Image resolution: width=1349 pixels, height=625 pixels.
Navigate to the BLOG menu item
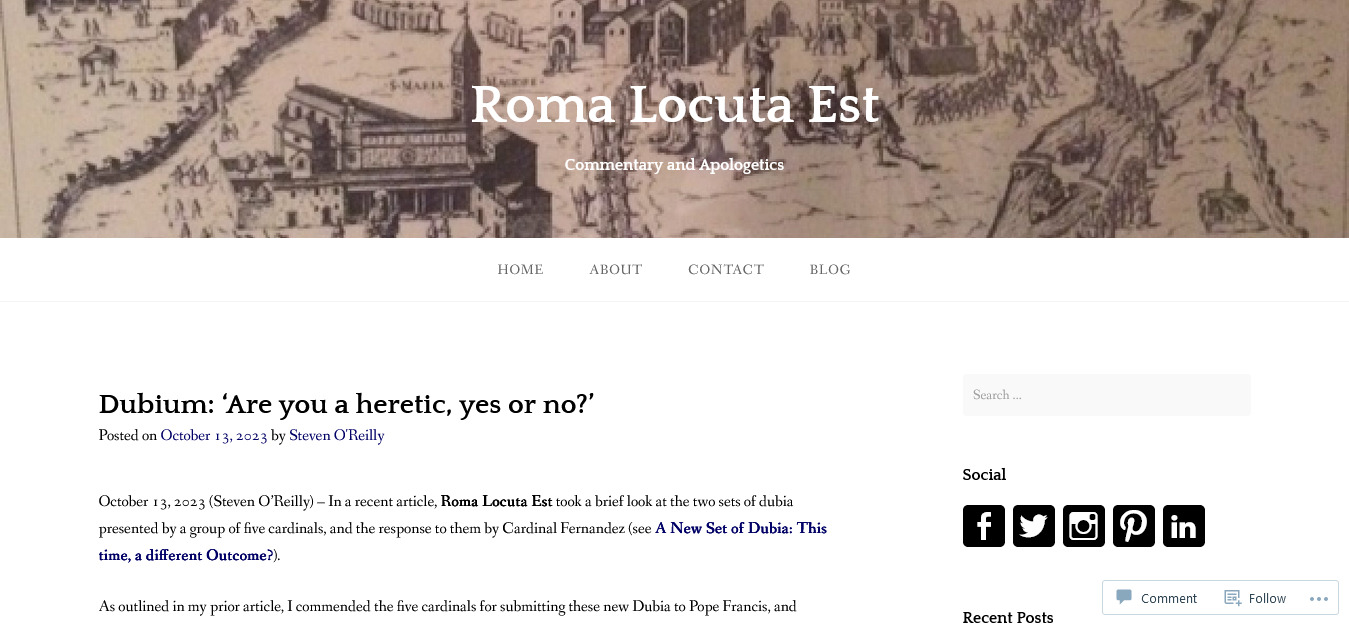pos(830,270)
